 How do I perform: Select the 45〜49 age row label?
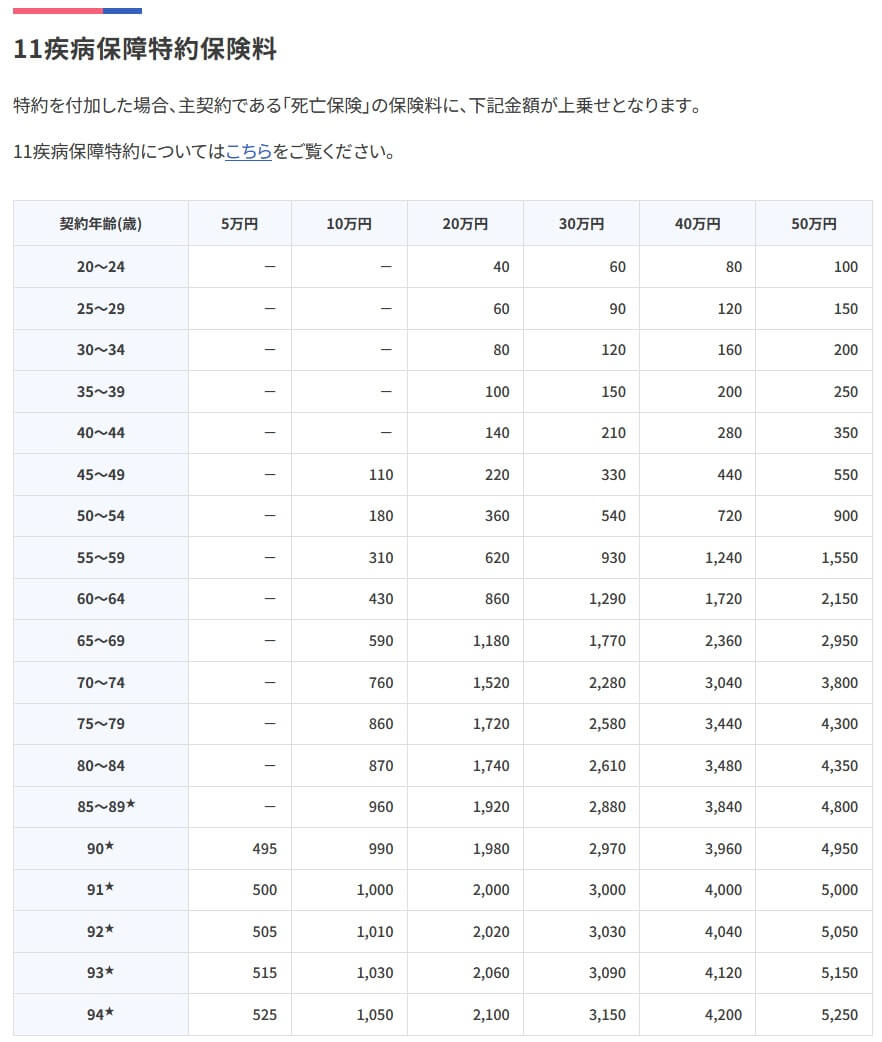[x=100, y=475]
